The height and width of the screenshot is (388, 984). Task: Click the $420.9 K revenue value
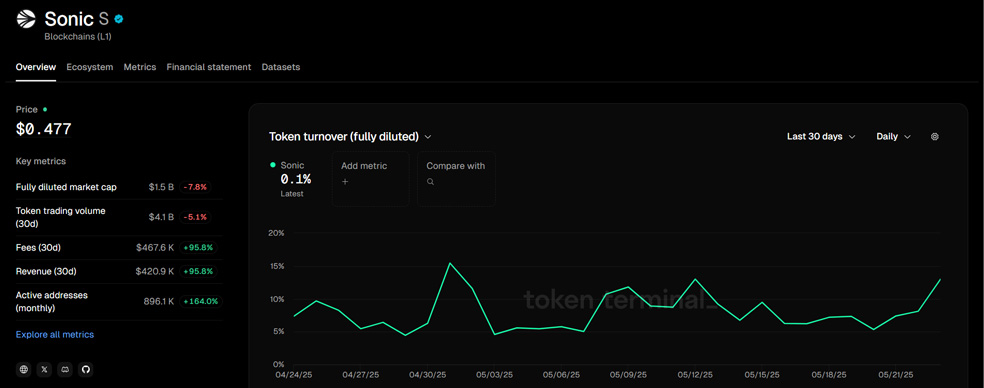tap(155, 271)
